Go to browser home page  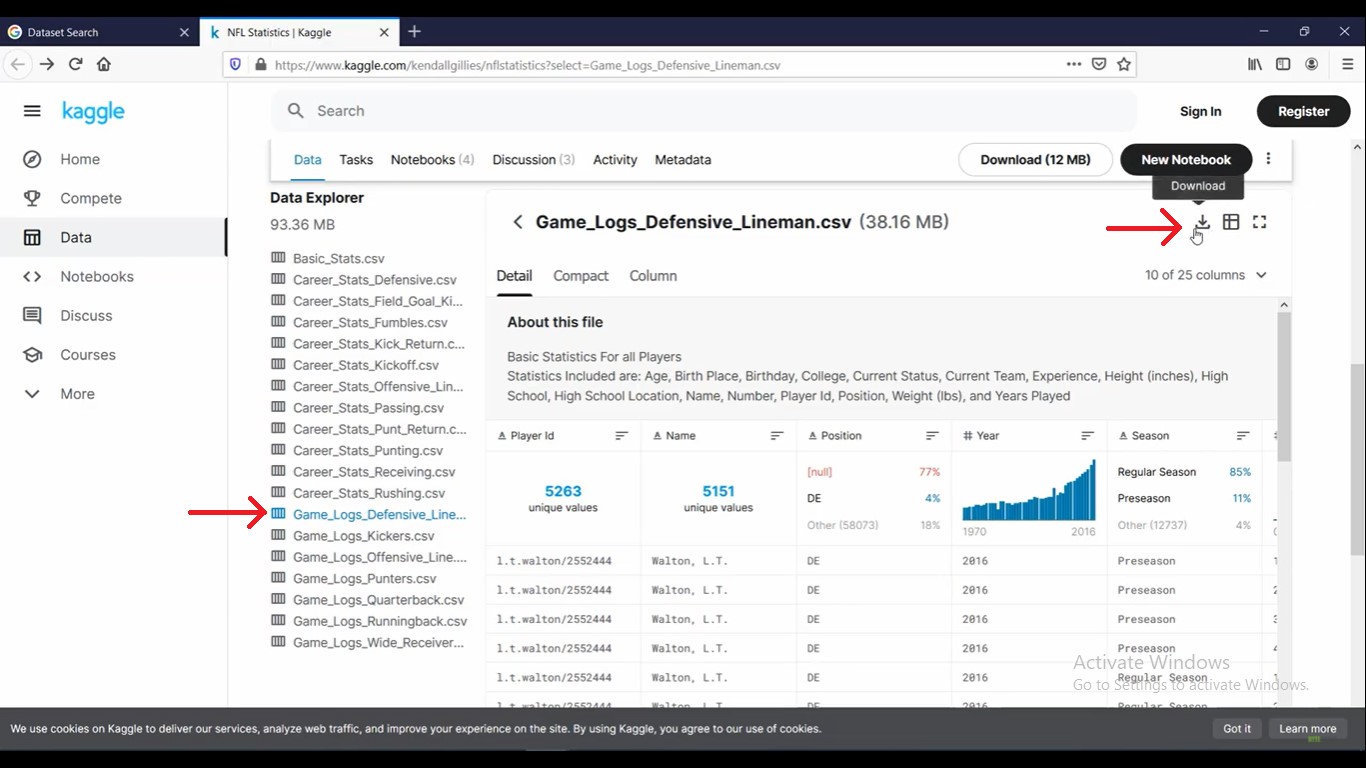(104, 64)
